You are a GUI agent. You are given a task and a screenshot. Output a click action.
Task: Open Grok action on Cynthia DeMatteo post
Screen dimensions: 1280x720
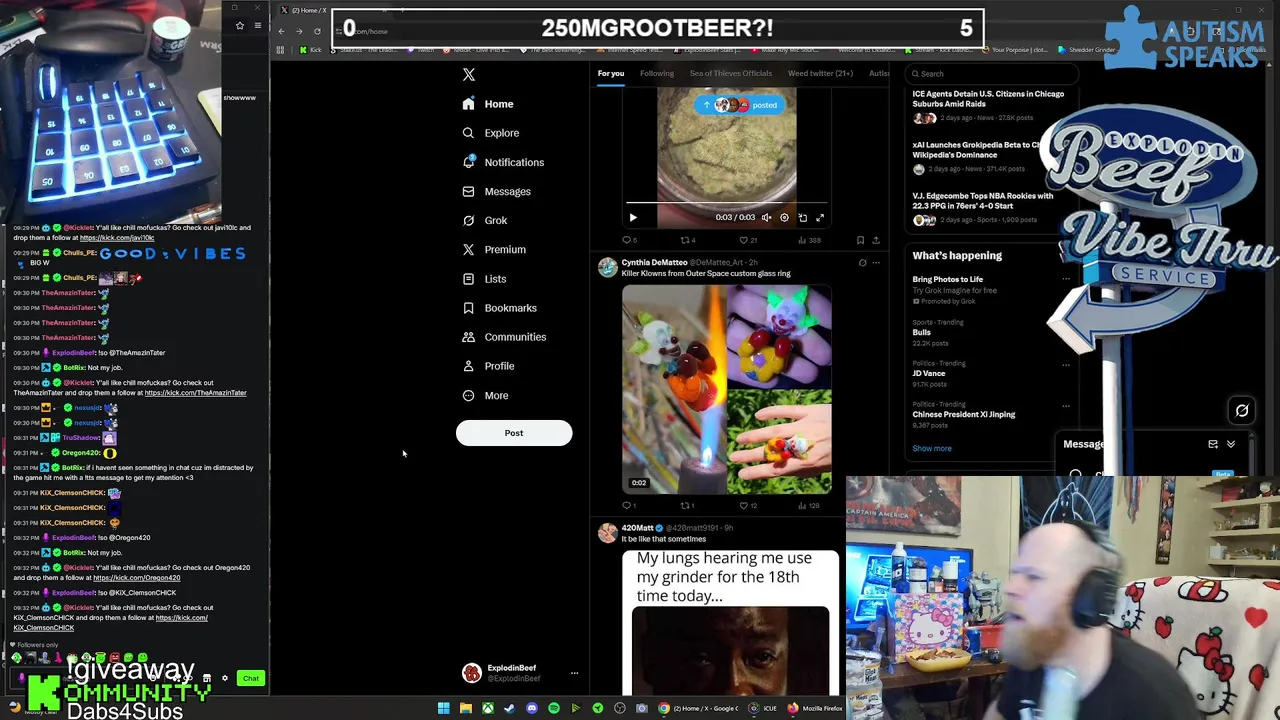(x=862, y=263)
